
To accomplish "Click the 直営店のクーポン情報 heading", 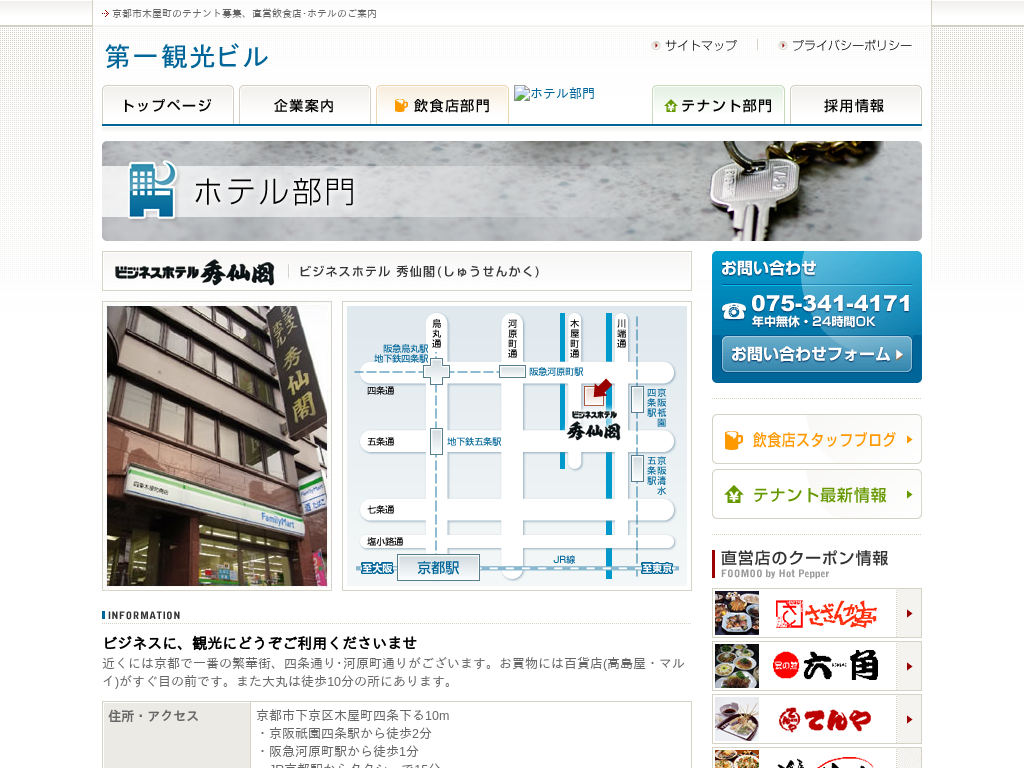I will pos(804,558).
